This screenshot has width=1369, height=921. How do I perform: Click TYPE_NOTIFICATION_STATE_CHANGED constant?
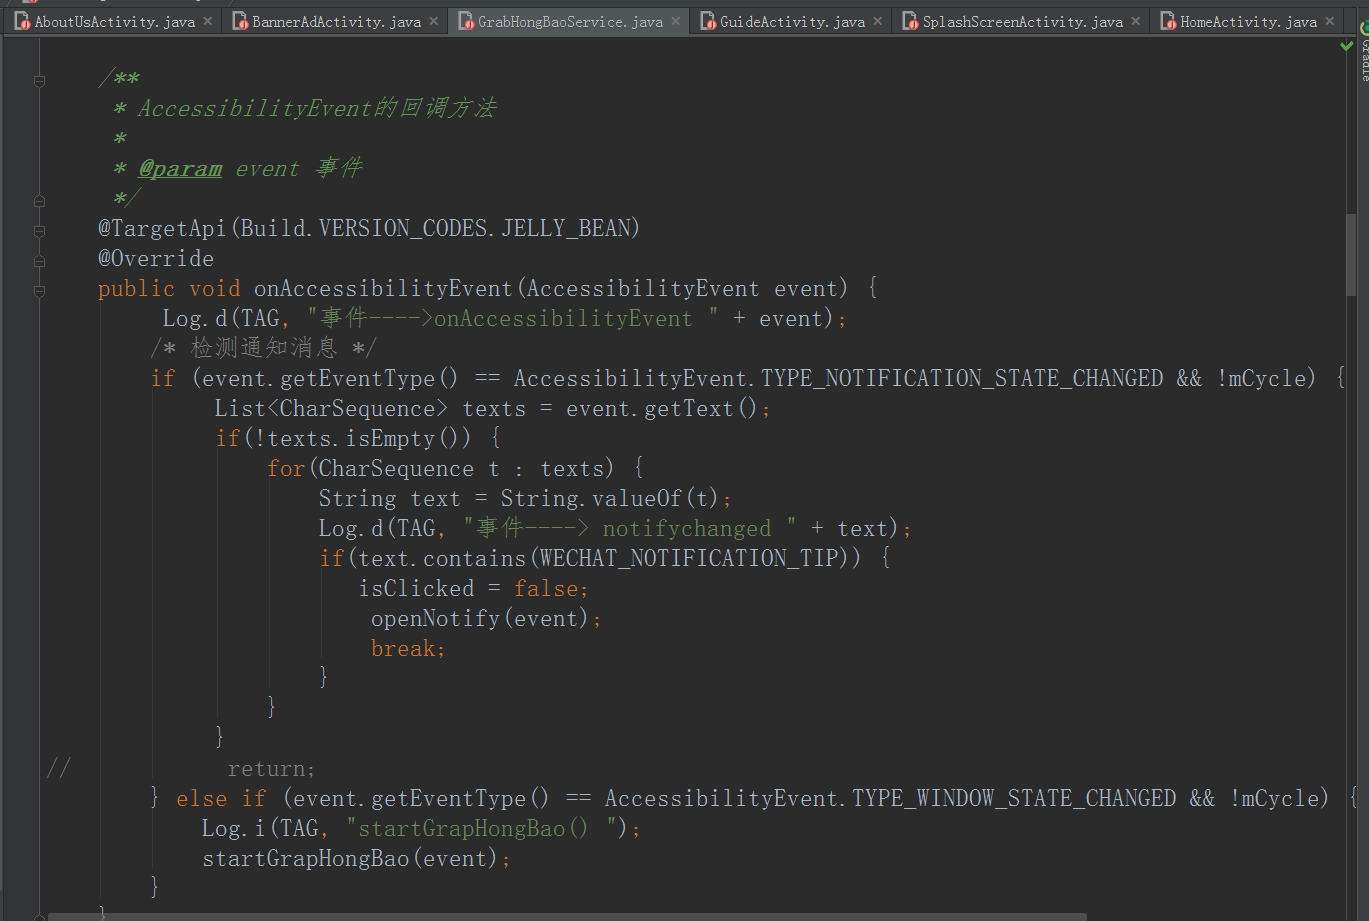click(962, 379)
